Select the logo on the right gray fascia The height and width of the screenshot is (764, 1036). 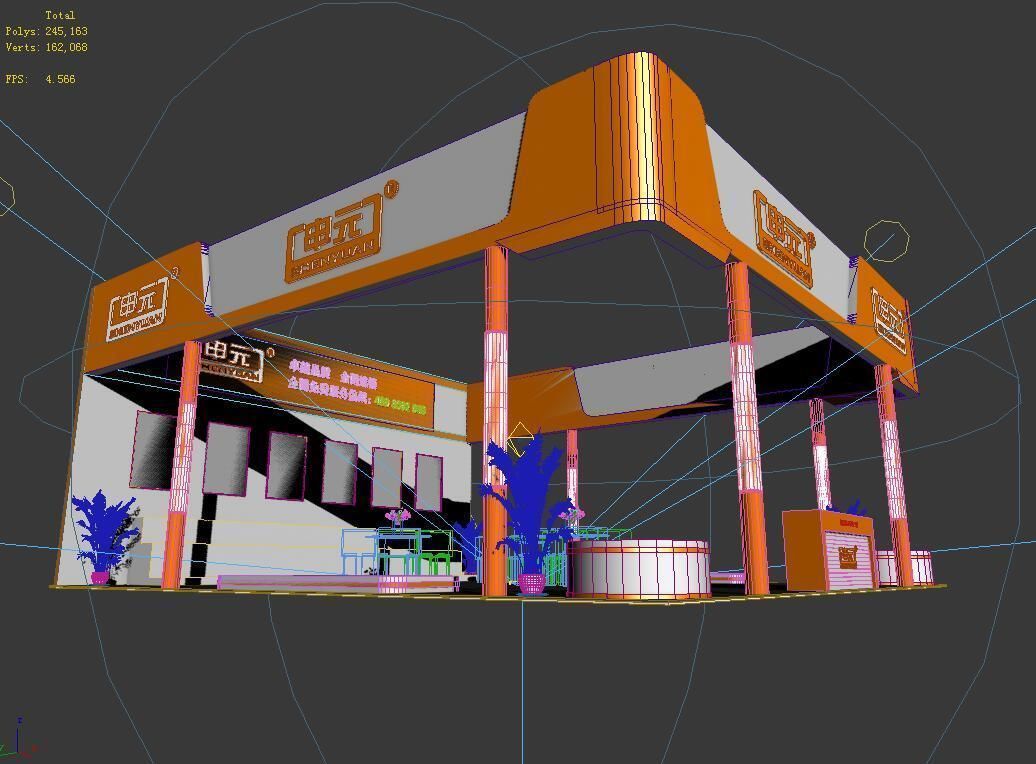tap(782, 239)
